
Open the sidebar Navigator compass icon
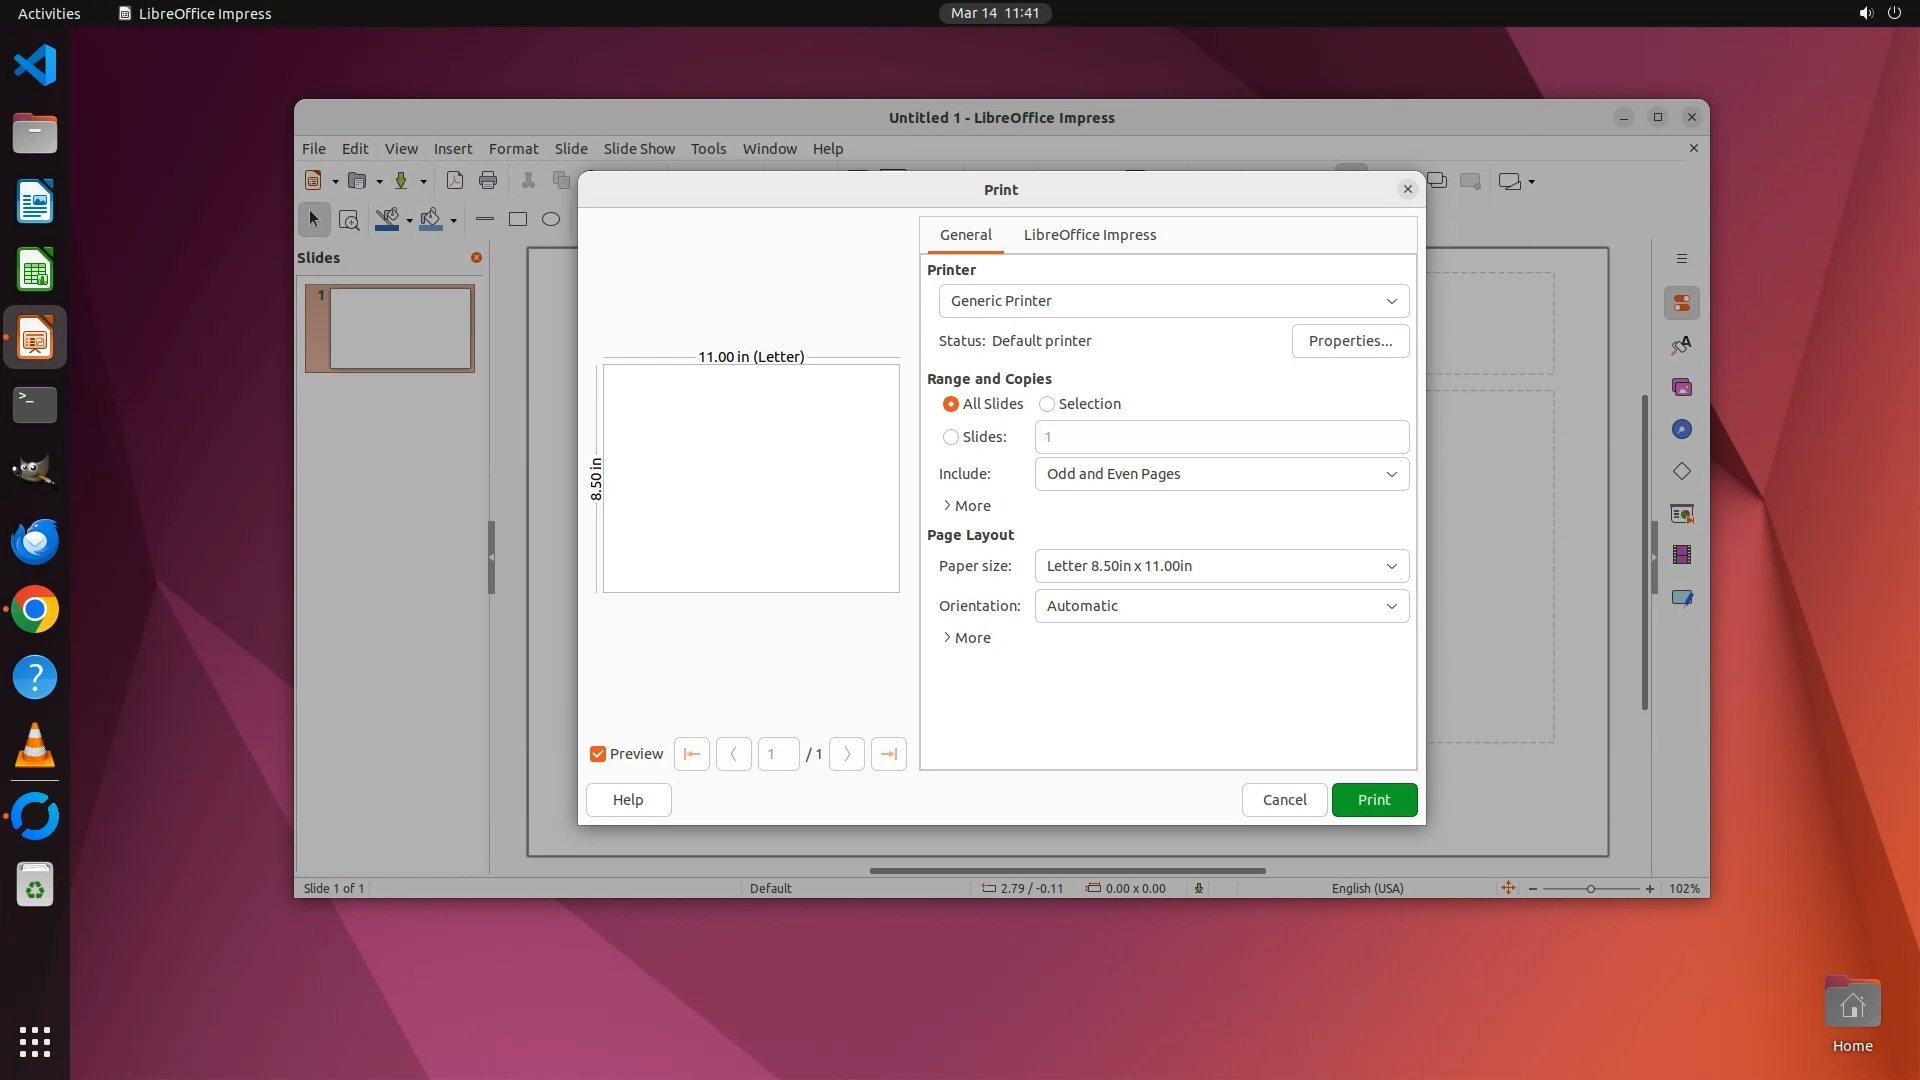[x=1682, y=429]
